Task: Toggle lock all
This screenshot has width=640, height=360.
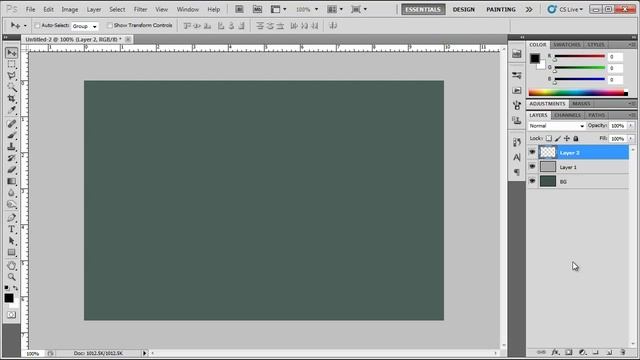Action: 576,138
